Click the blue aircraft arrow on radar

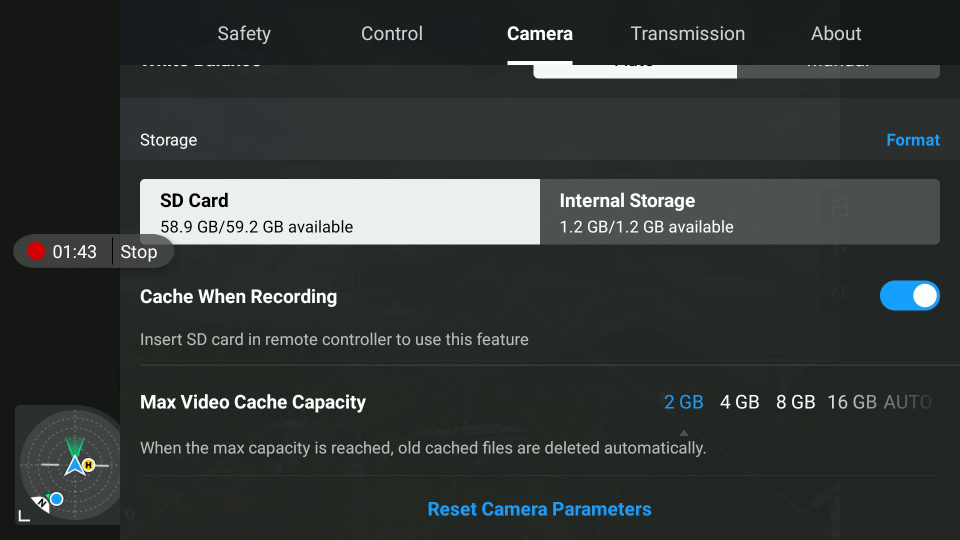[75, 465]
